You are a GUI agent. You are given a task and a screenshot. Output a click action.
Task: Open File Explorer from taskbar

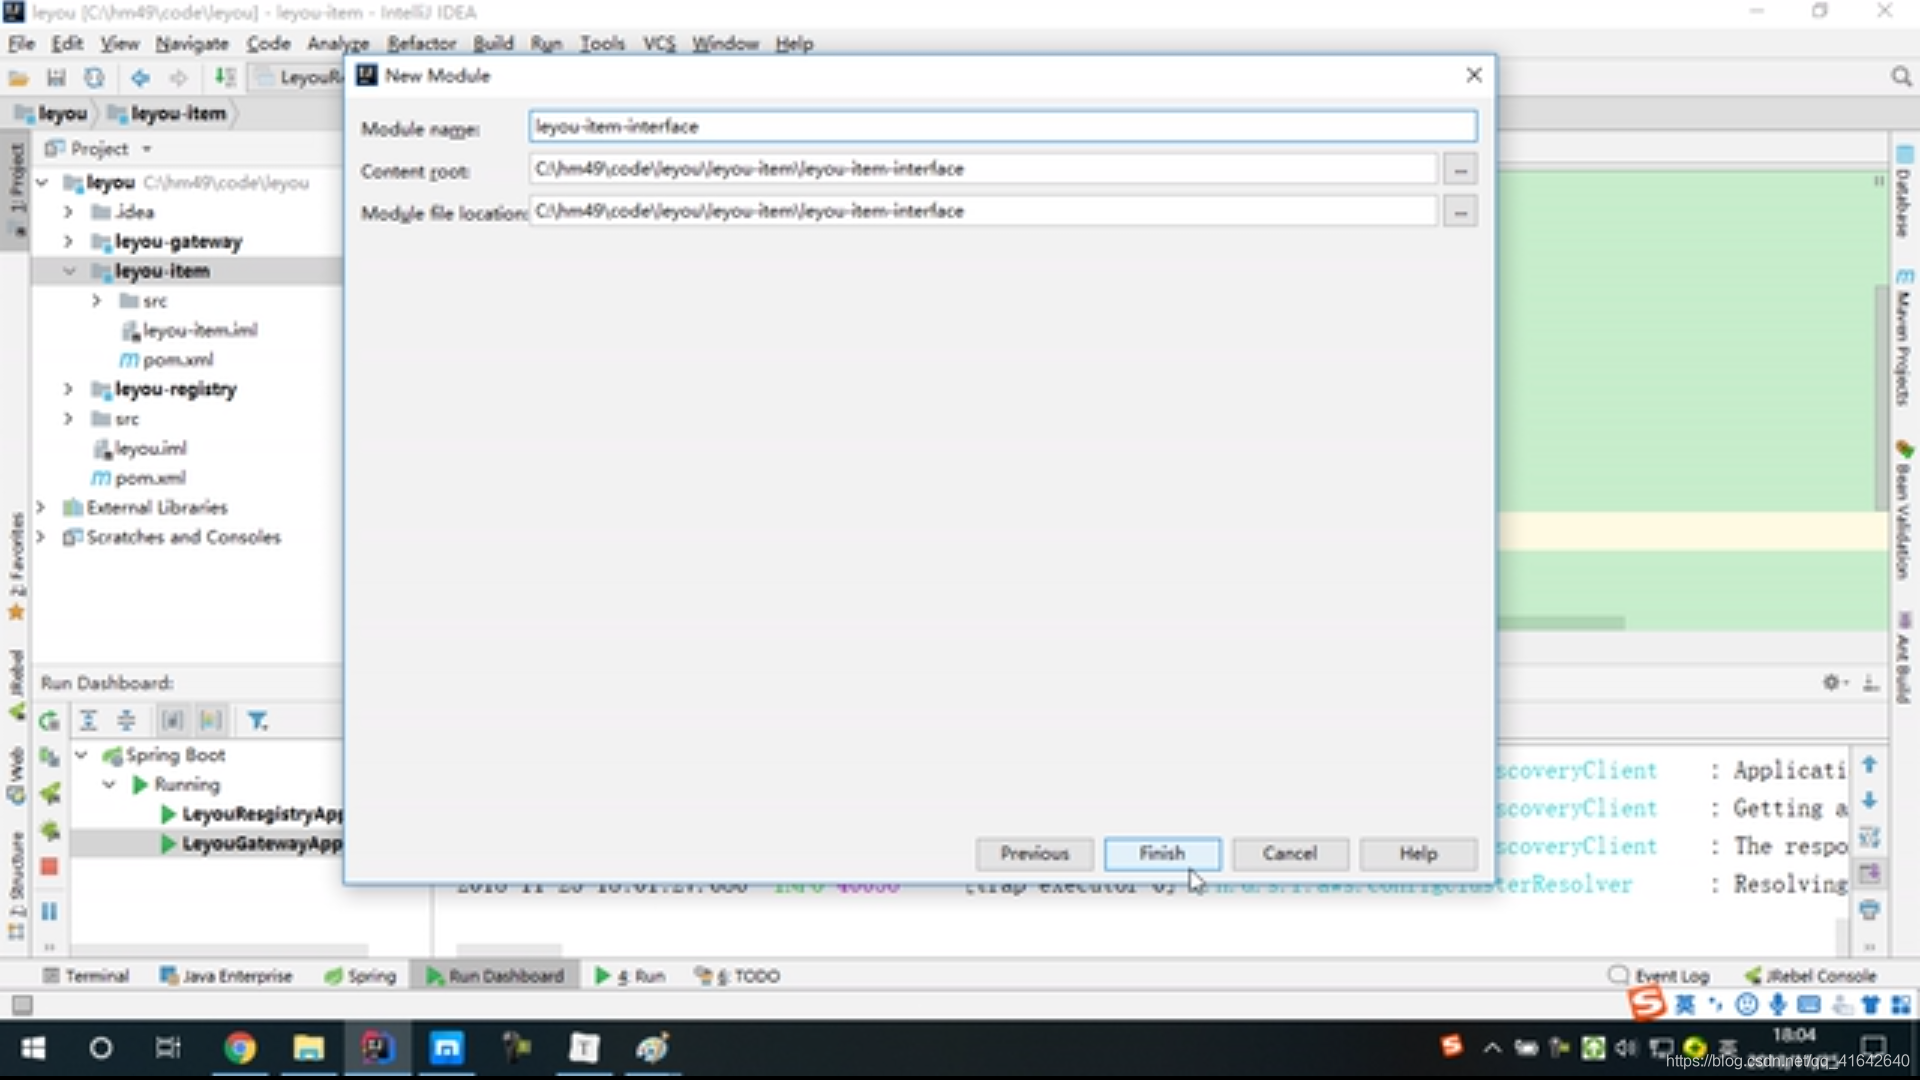click(x=308, y=1048)
